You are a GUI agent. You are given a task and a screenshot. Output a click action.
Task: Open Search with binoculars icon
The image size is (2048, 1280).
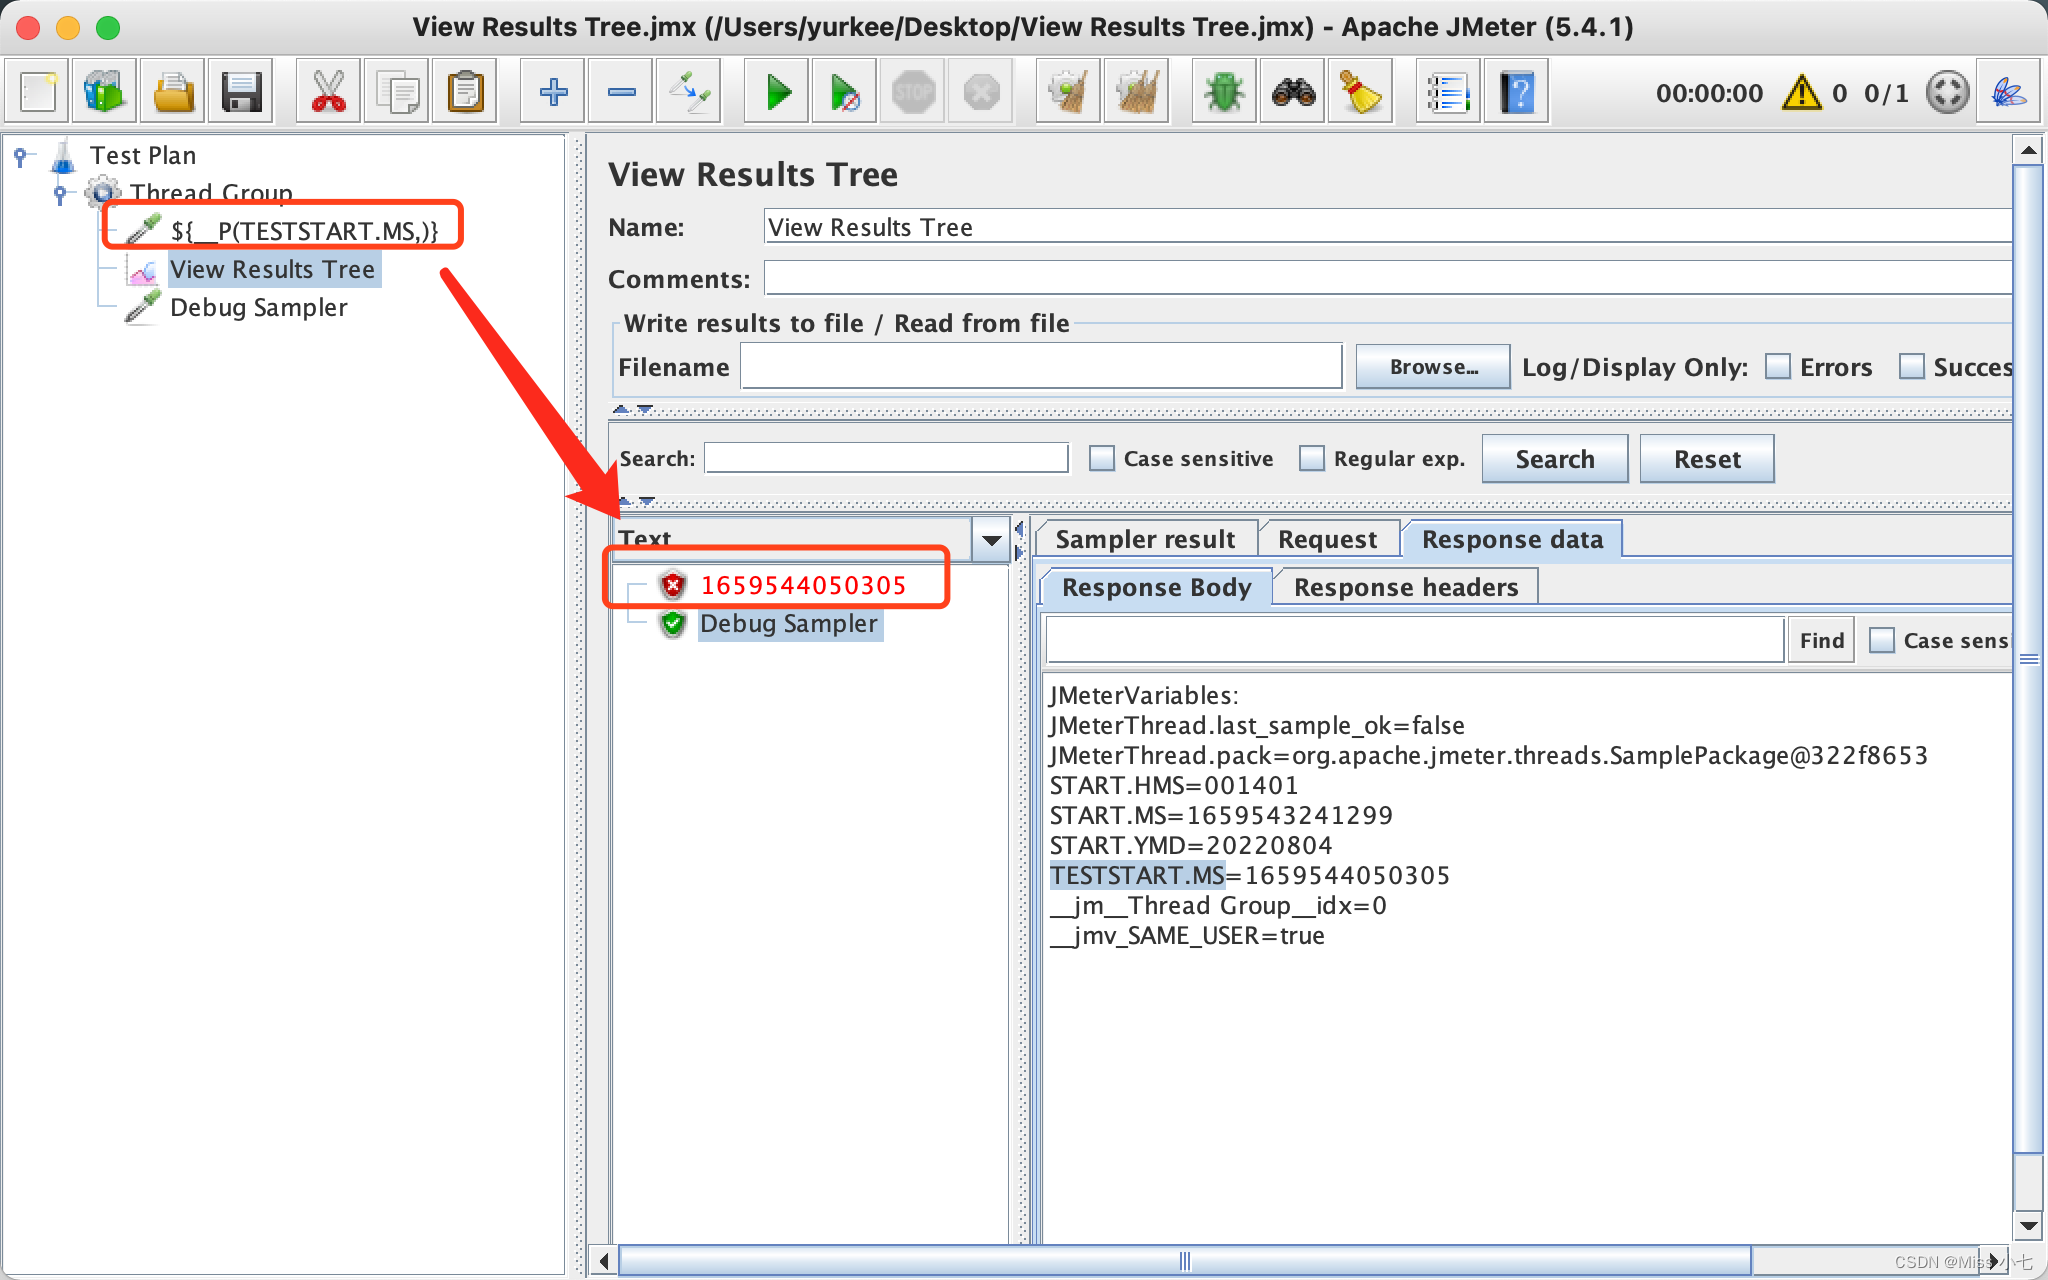[x=1293, y=93]
